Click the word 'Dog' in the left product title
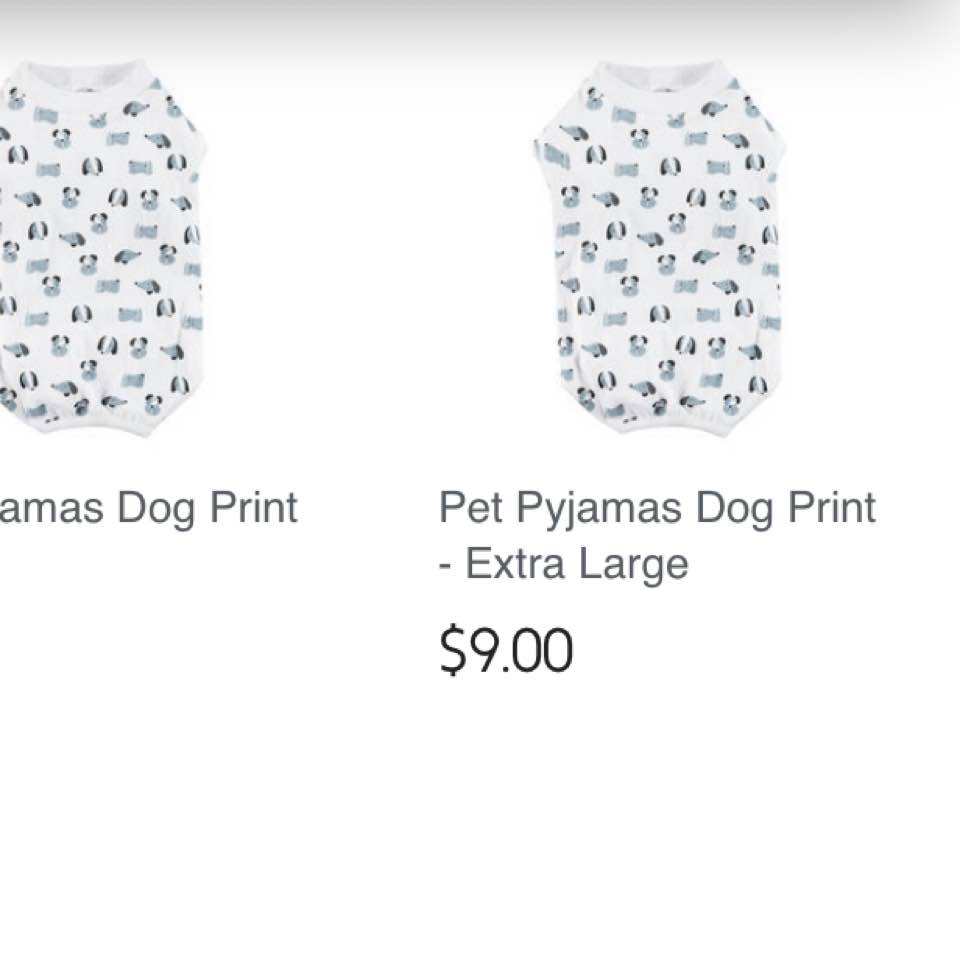Viewport: 960px width, 960px height. tap(156, 509)
